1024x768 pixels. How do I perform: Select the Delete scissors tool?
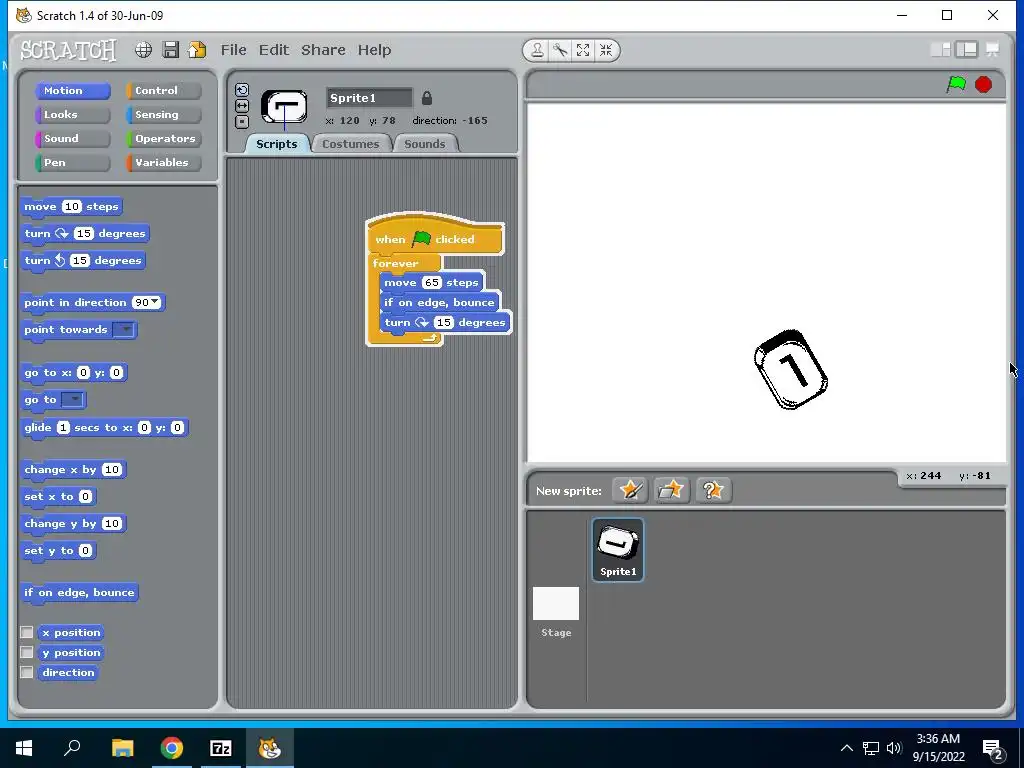click(560, 50)
